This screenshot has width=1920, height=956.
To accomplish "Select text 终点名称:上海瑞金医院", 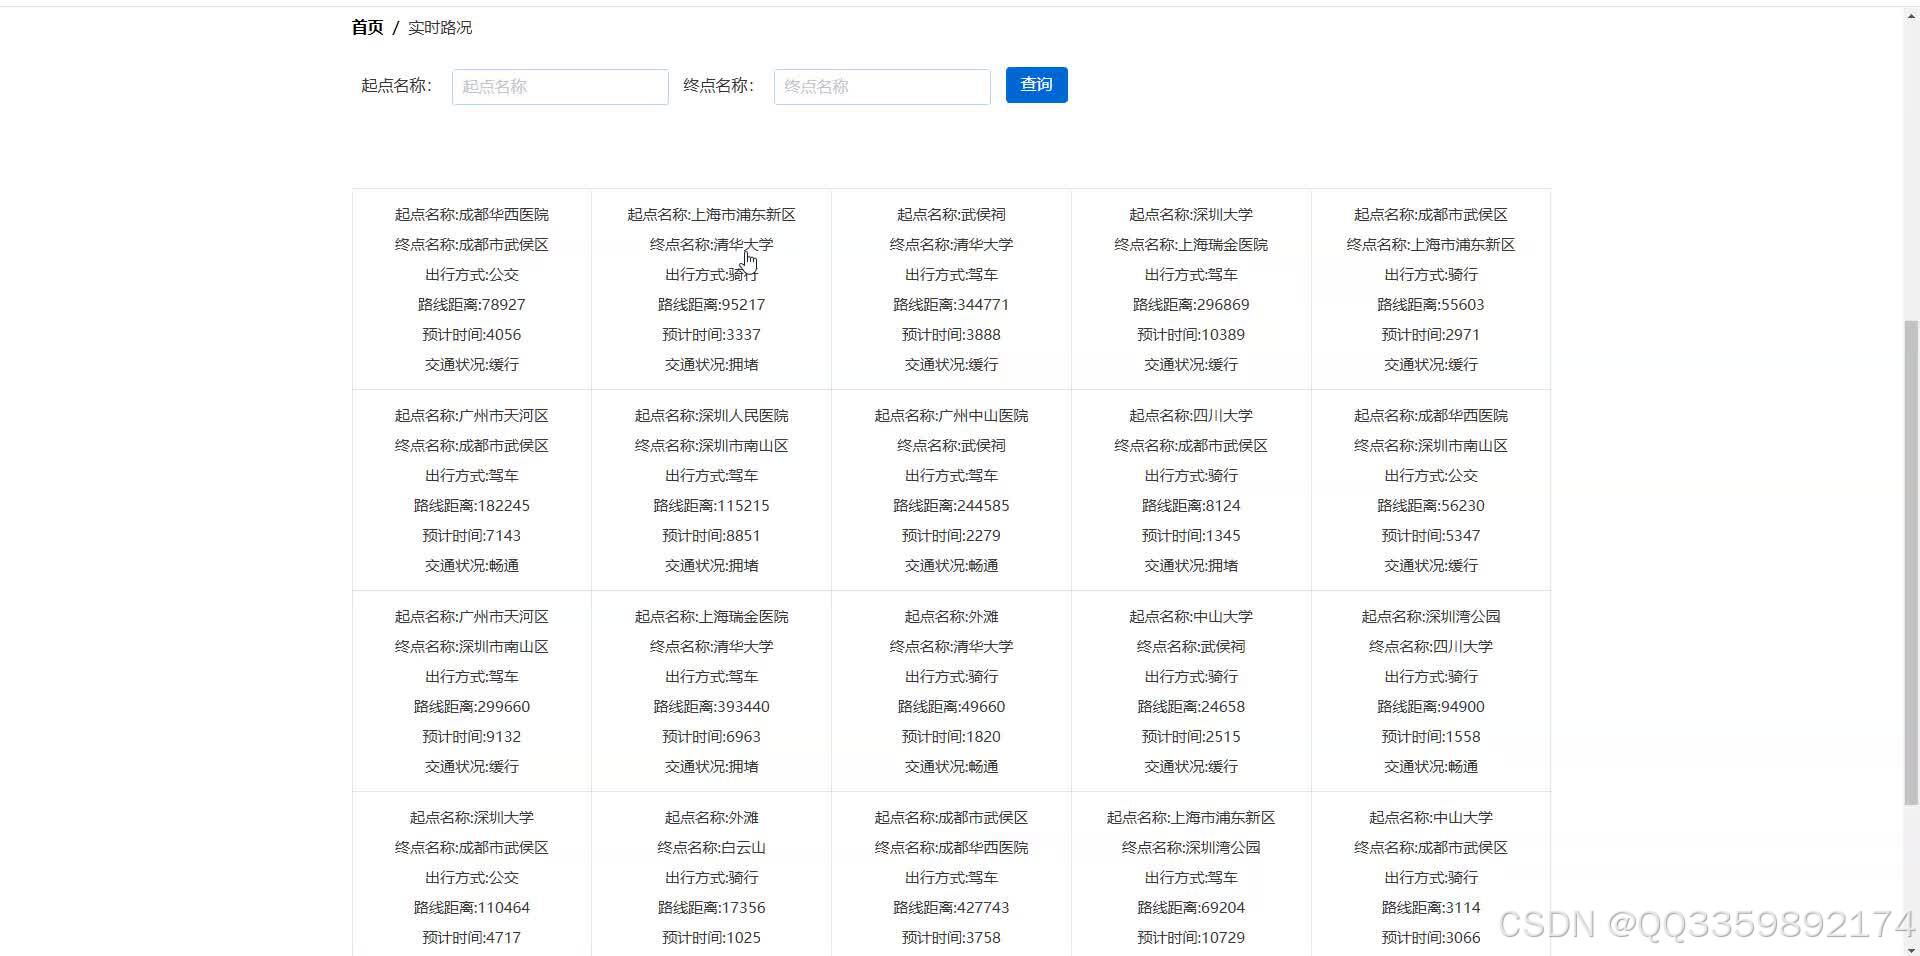I will [1191, 245].
